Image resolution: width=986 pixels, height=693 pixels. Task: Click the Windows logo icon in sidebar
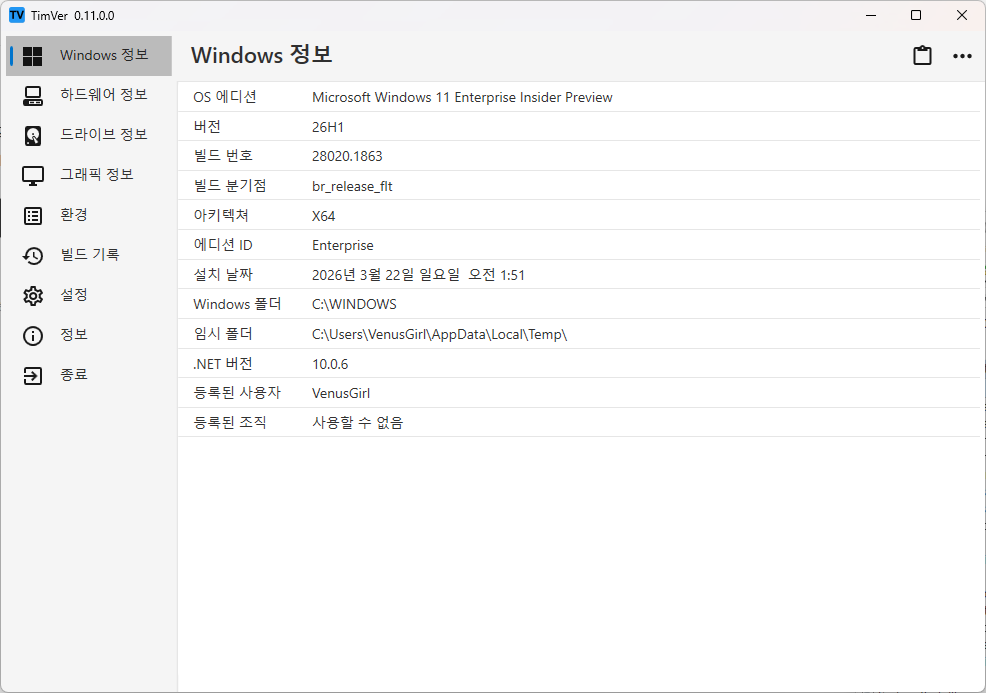tap(32, 56)
